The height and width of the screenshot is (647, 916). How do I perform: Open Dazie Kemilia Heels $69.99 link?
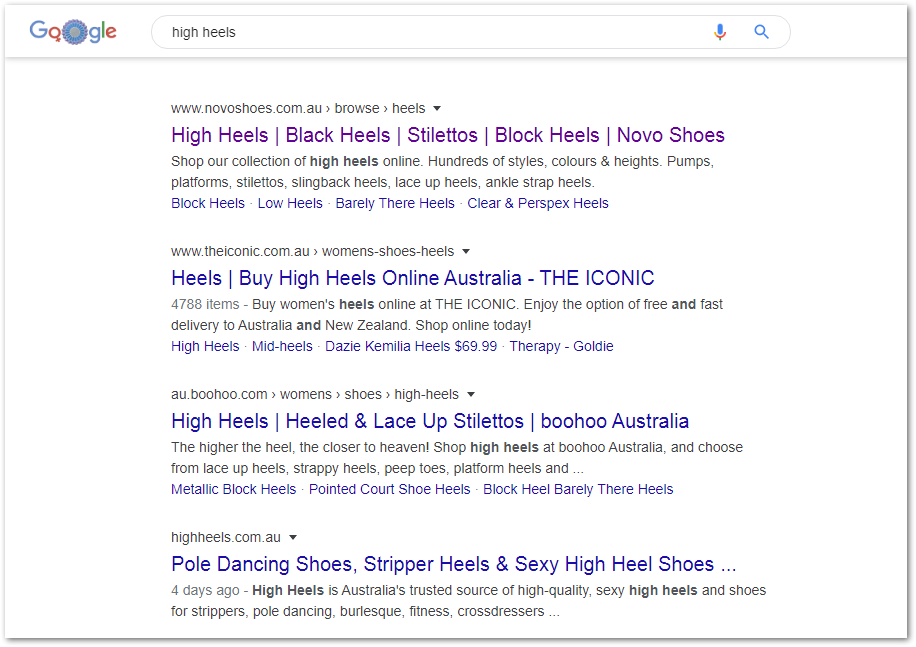[x=411, y=346]
